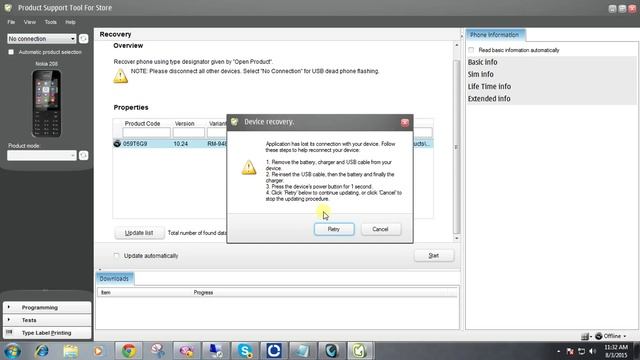Open File Explorer folder in taskbar

[71, 351]
